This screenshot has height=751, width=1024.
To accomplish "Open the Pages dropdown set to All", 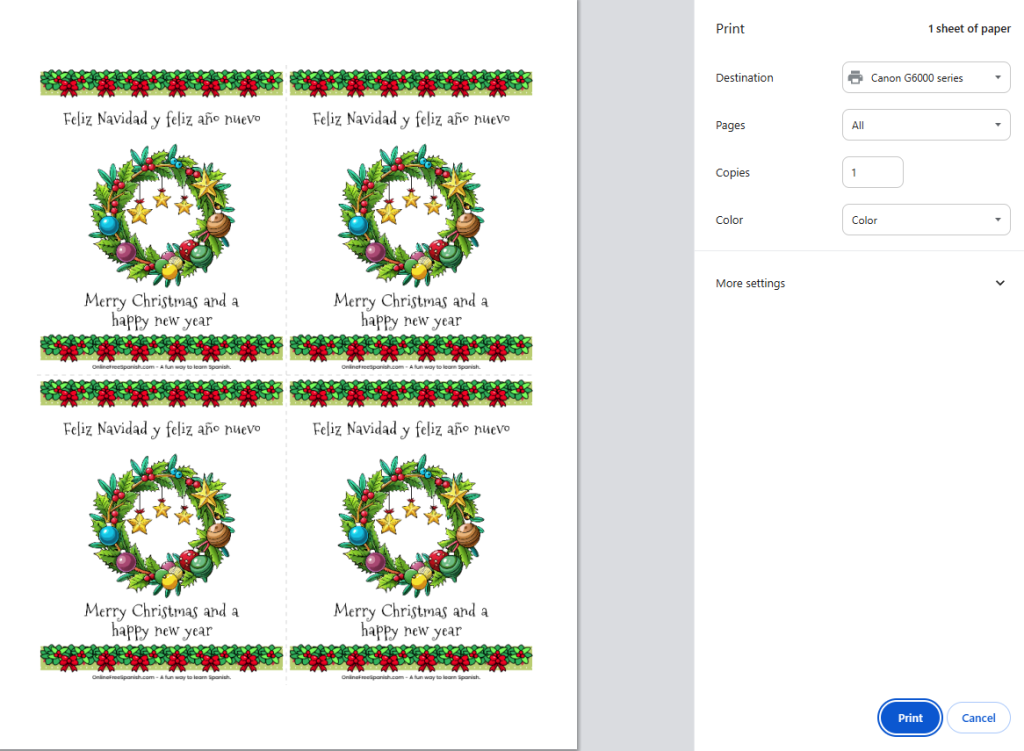I will pos(925,125).
